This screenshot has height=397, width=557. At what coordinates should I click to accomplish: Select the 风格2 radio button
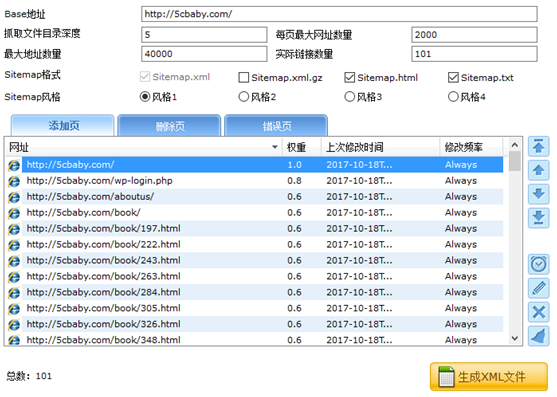click(243, 97)
